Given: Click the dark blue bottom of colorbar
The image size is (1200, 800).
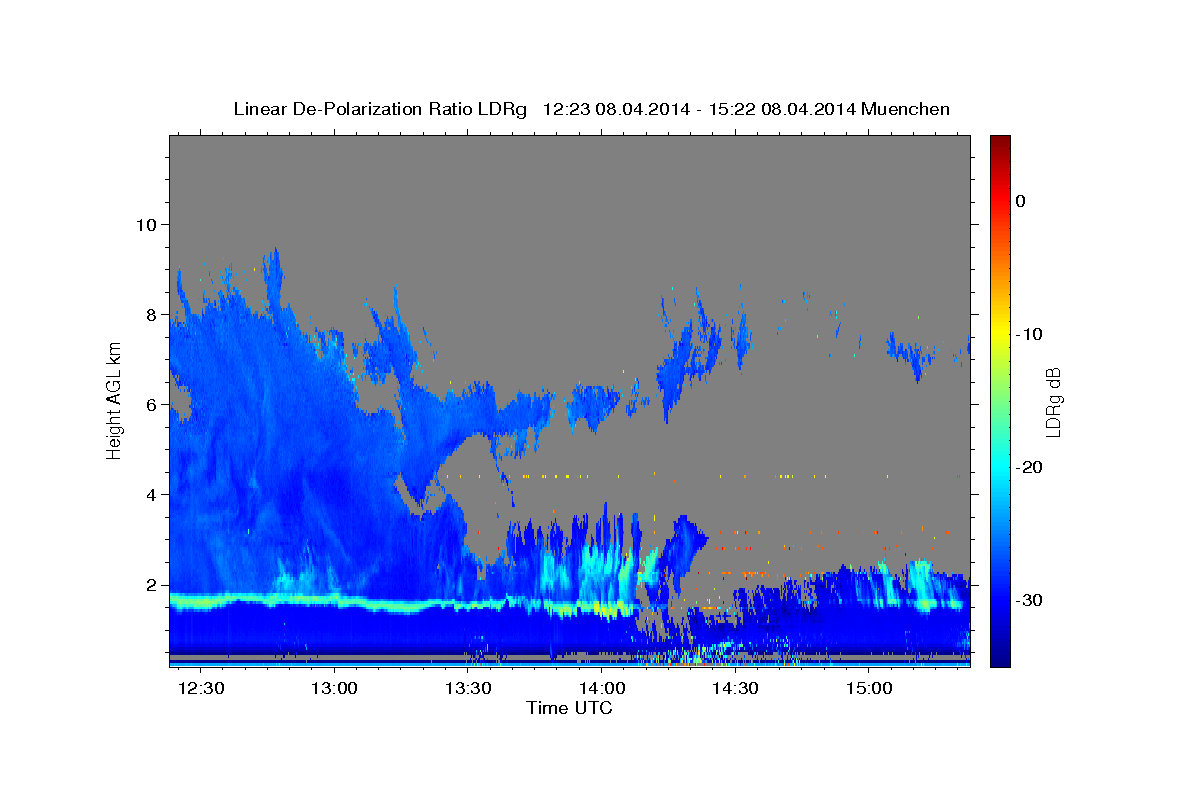Looking at the screenshot, I should tap(1000, 658).
